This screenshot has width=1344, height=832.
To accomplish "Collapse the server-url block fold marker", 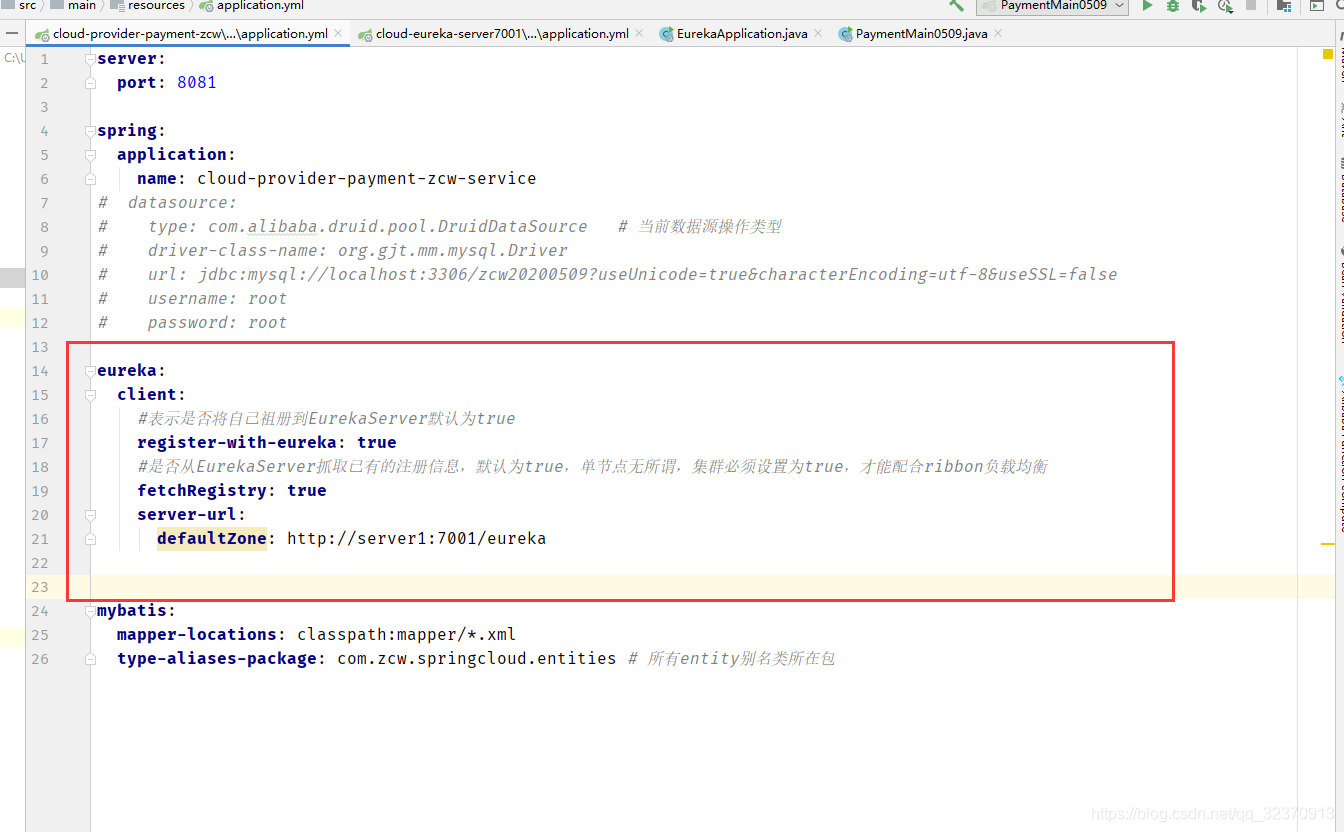I will [x=90, y=515].
